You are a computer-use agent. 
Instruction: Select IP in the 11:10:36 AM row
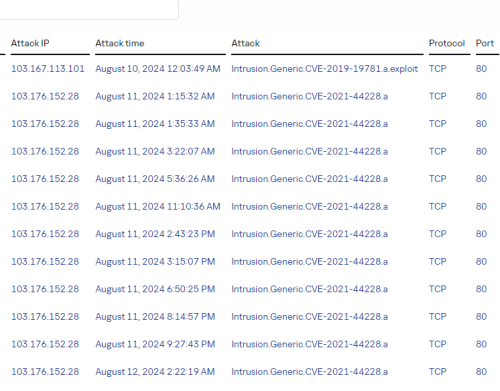pos(45,206)
